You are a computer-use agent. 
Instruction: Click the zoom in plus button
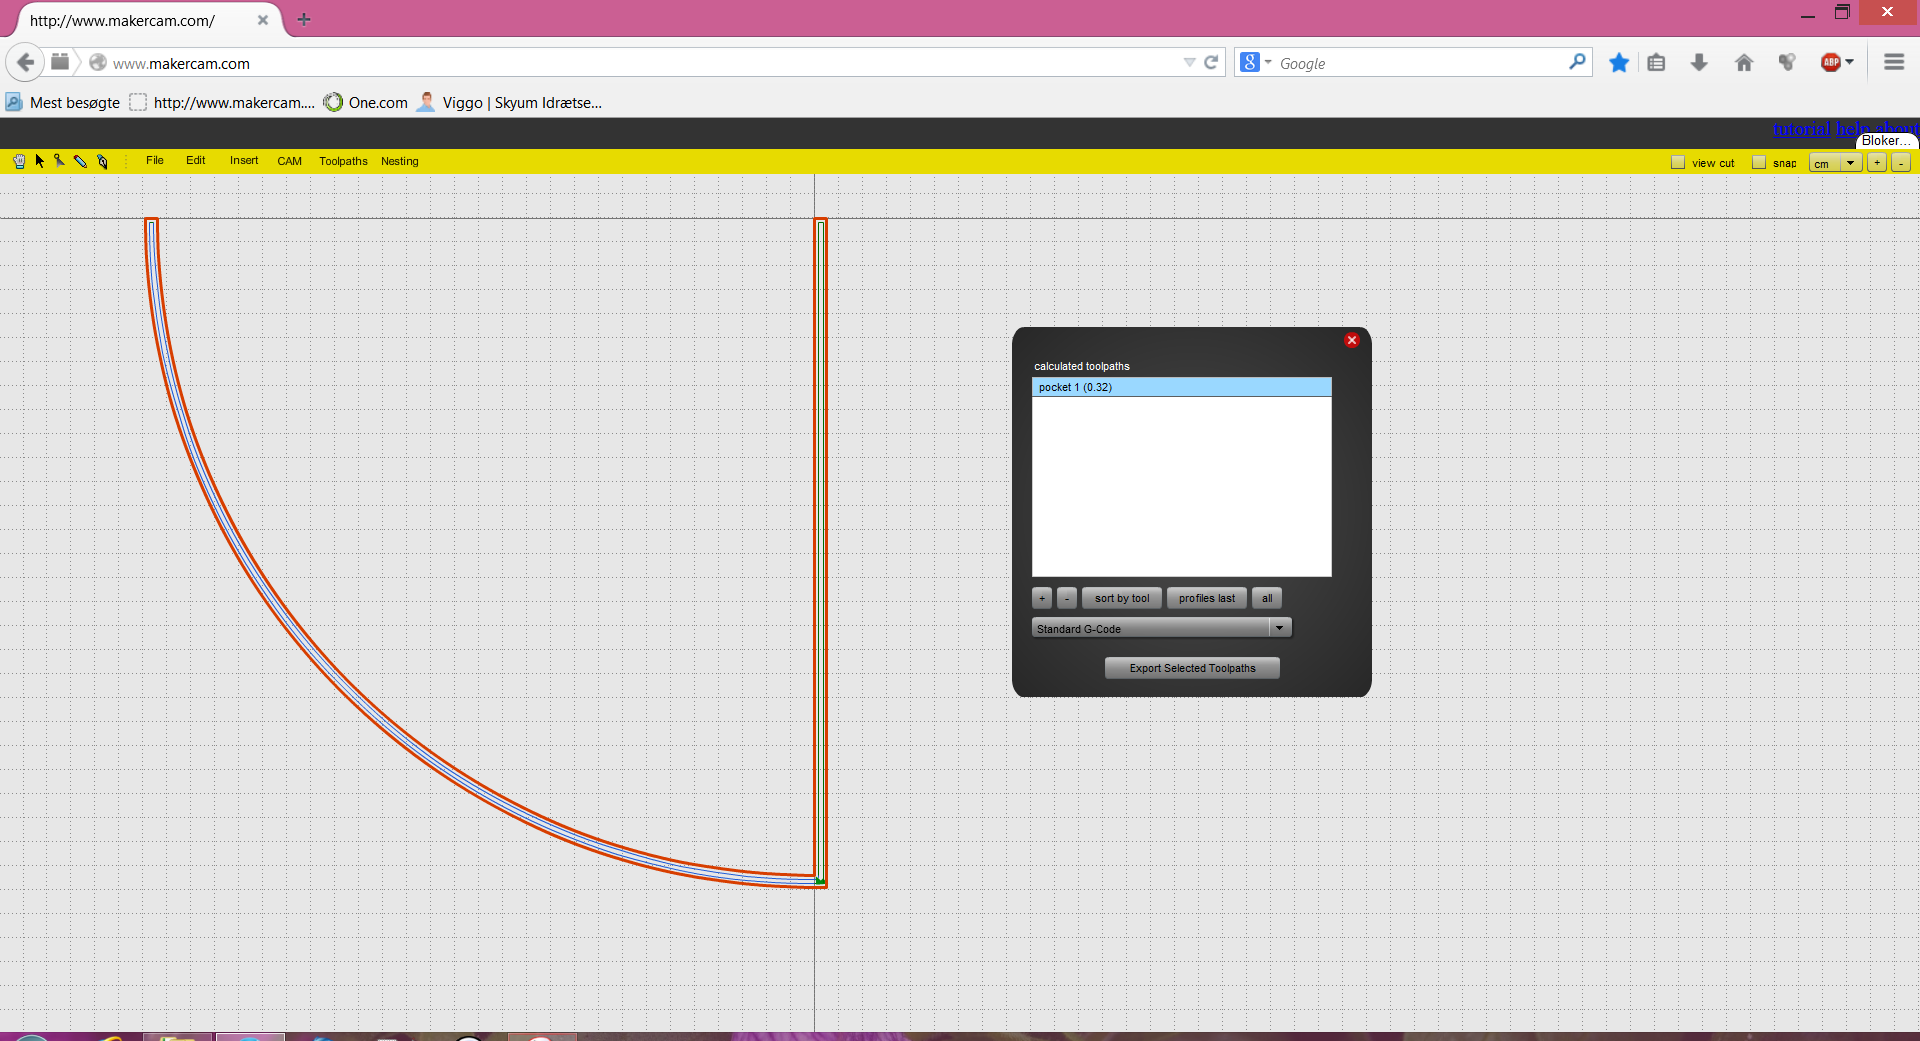[x=1877, y=163]
